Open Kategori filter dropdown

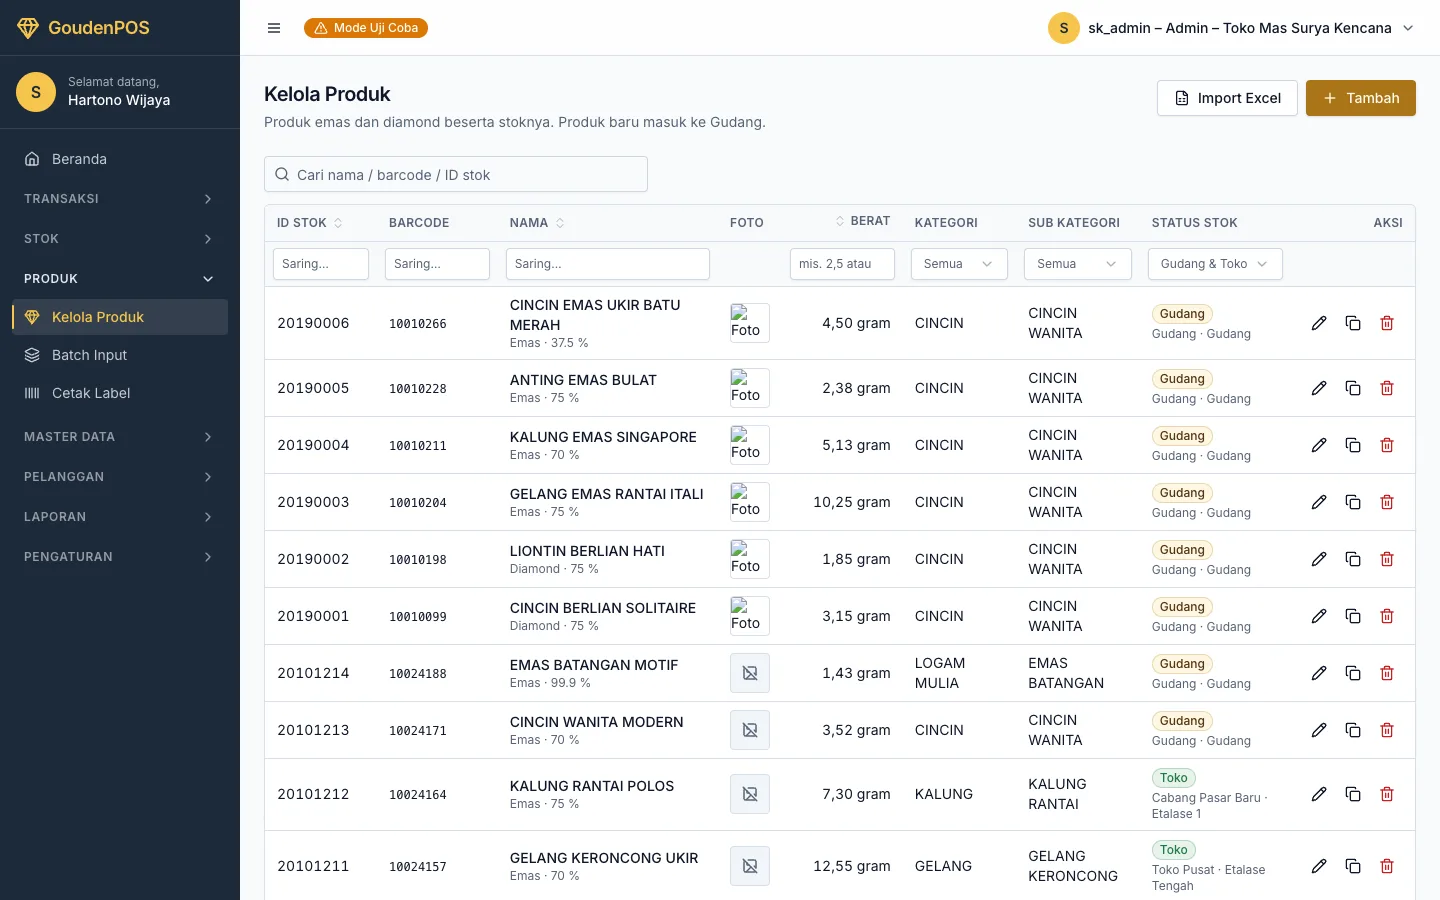tap(959, 264)
